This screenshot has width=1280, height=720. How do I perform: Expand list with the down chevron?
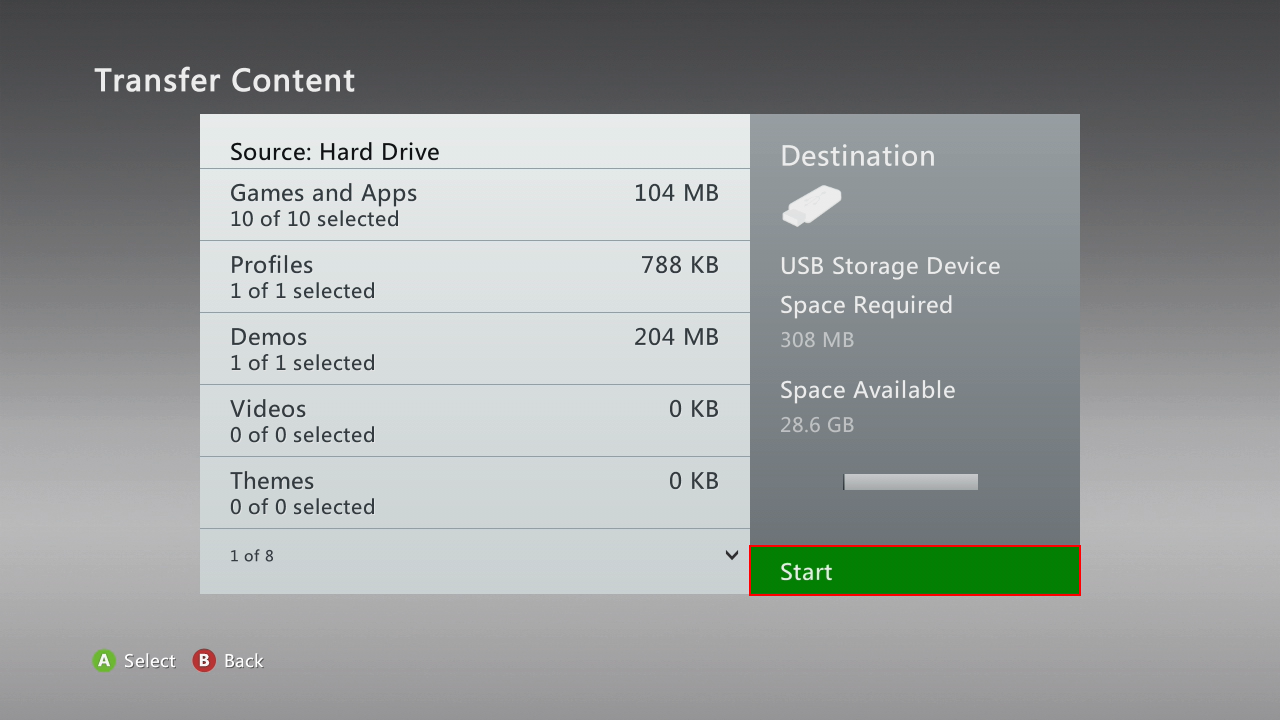tap(732, 555)
